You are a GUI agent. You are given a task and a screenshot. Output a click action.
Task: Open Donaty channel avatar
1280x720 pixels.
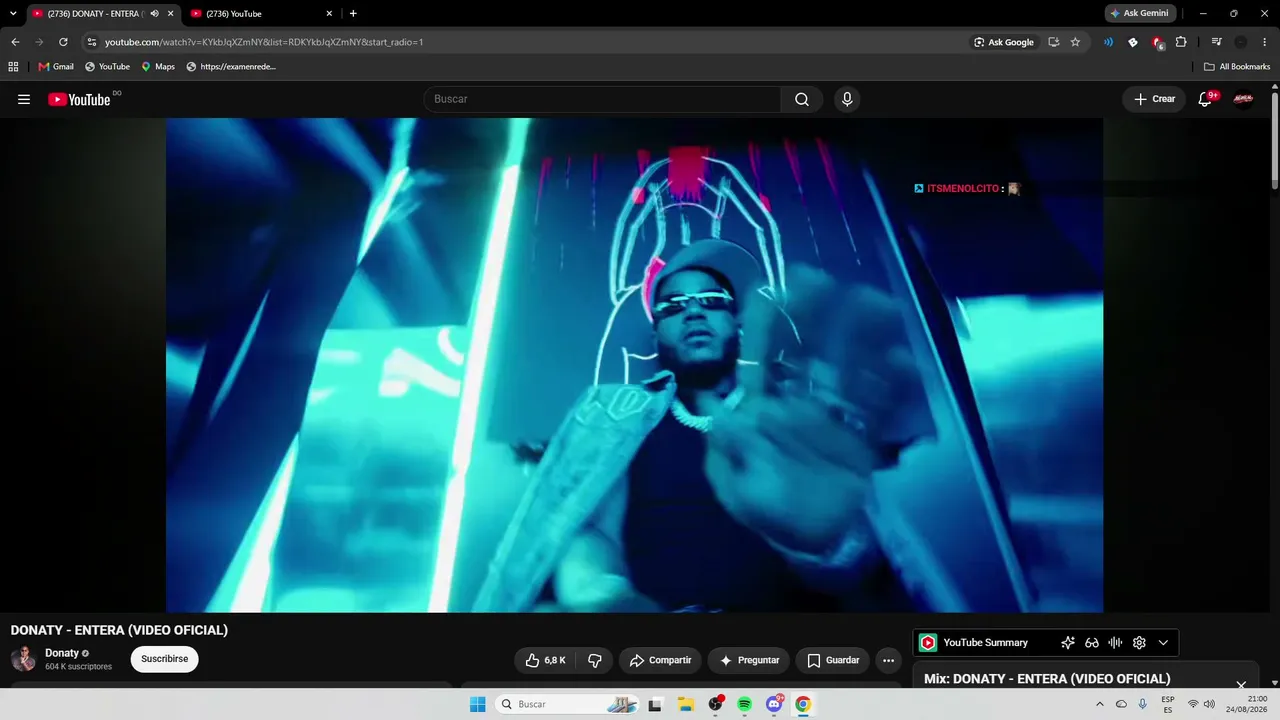23,659
